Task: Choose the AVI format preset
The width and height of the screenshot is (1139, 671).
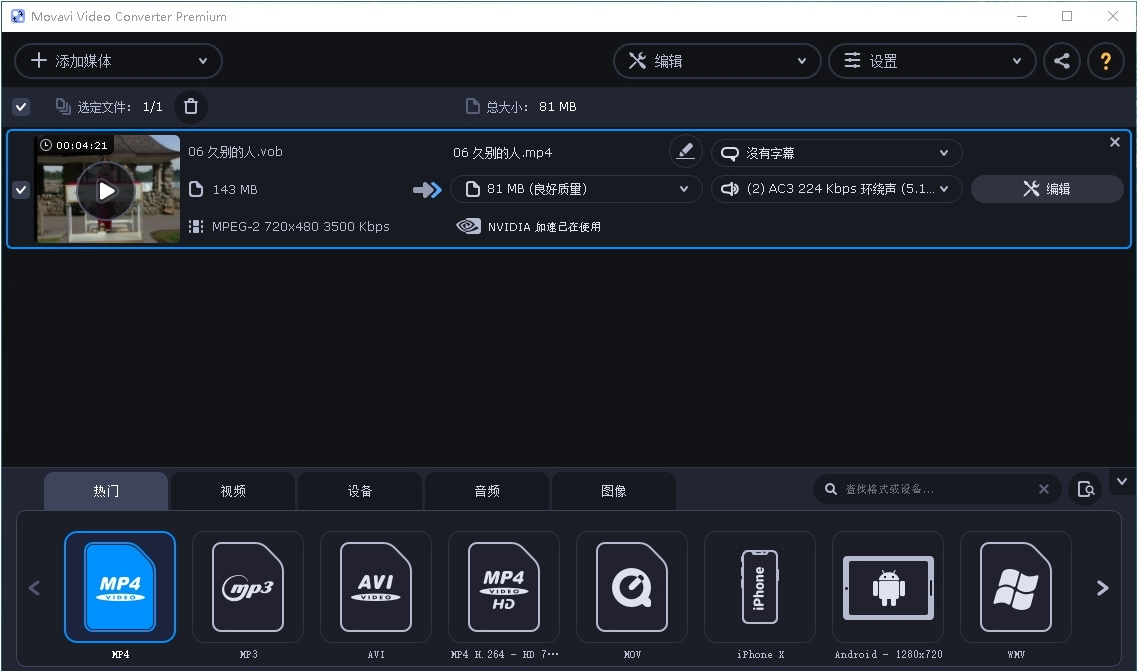Action: [376, 587]
